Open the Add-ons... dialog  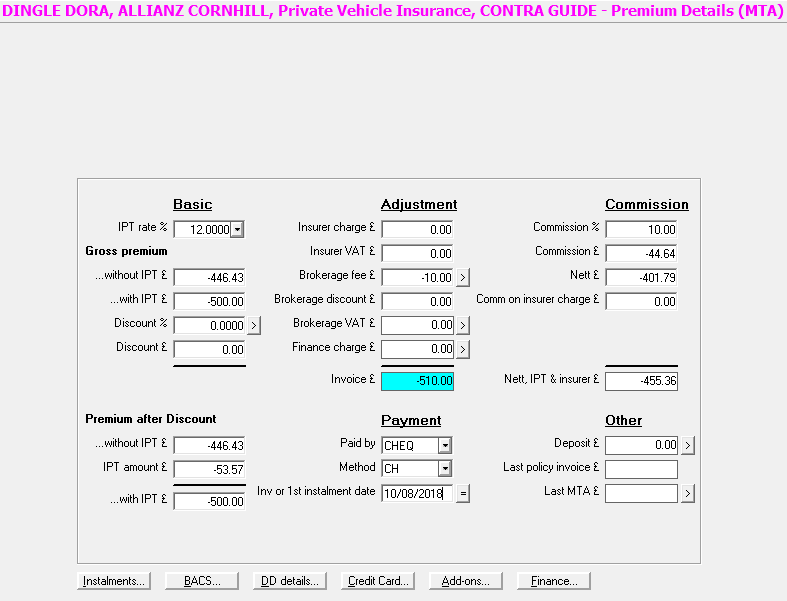466,581
